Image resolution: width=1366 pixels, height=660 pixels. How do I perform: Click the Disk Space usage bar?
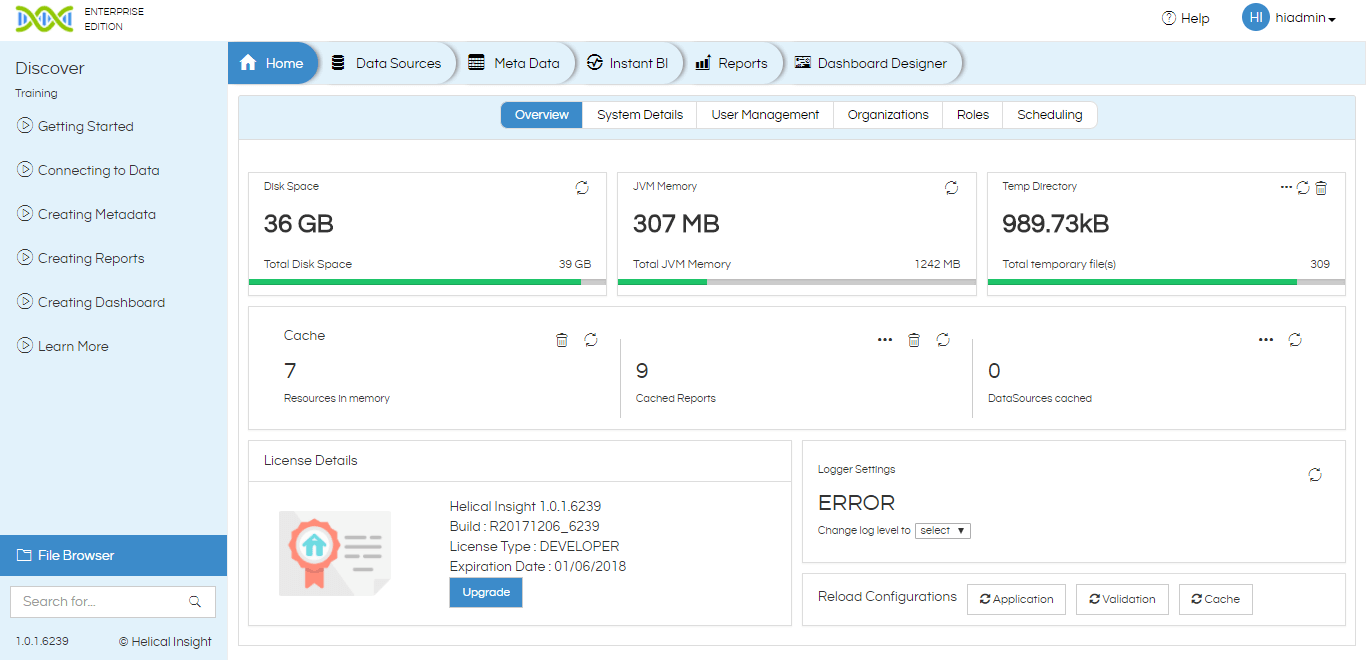point(427,282)
